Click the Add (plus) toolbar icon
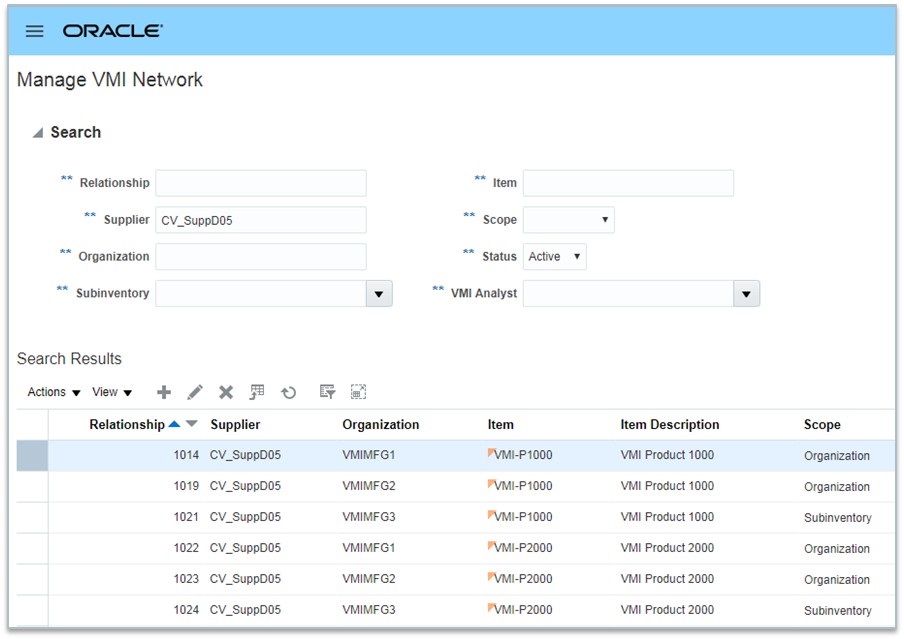Viewport: 904px width, 639px height. (164, 392)
